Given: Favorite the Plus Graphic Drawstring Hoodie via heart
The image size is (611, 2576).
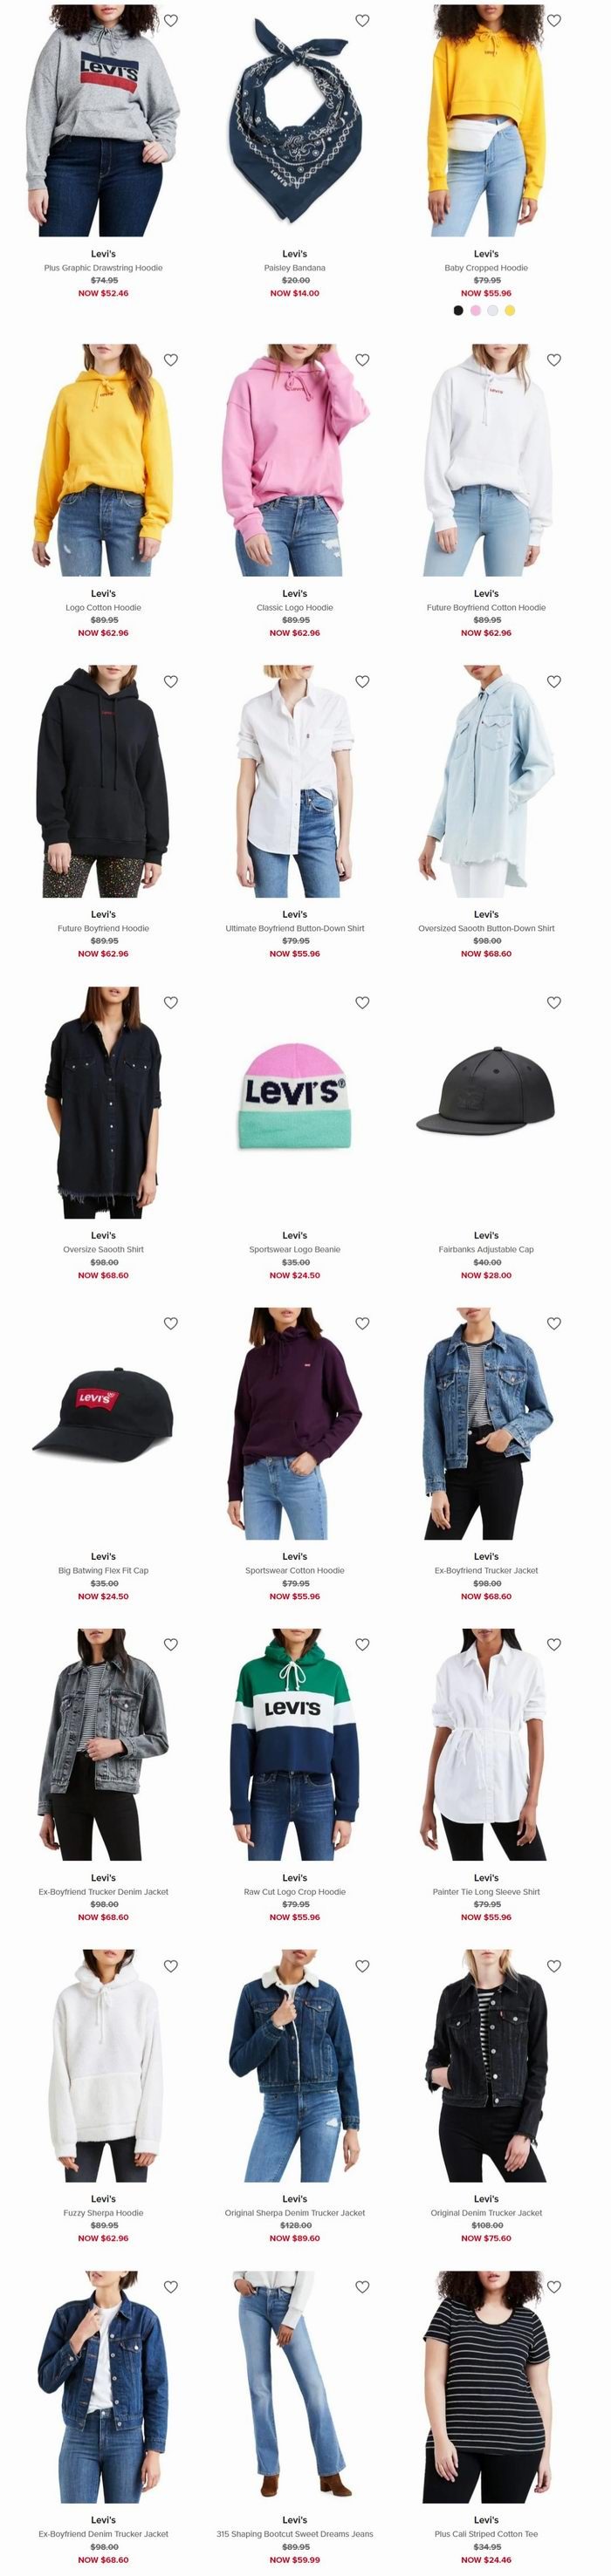Looking at the screenshot, I should point(171,20).
